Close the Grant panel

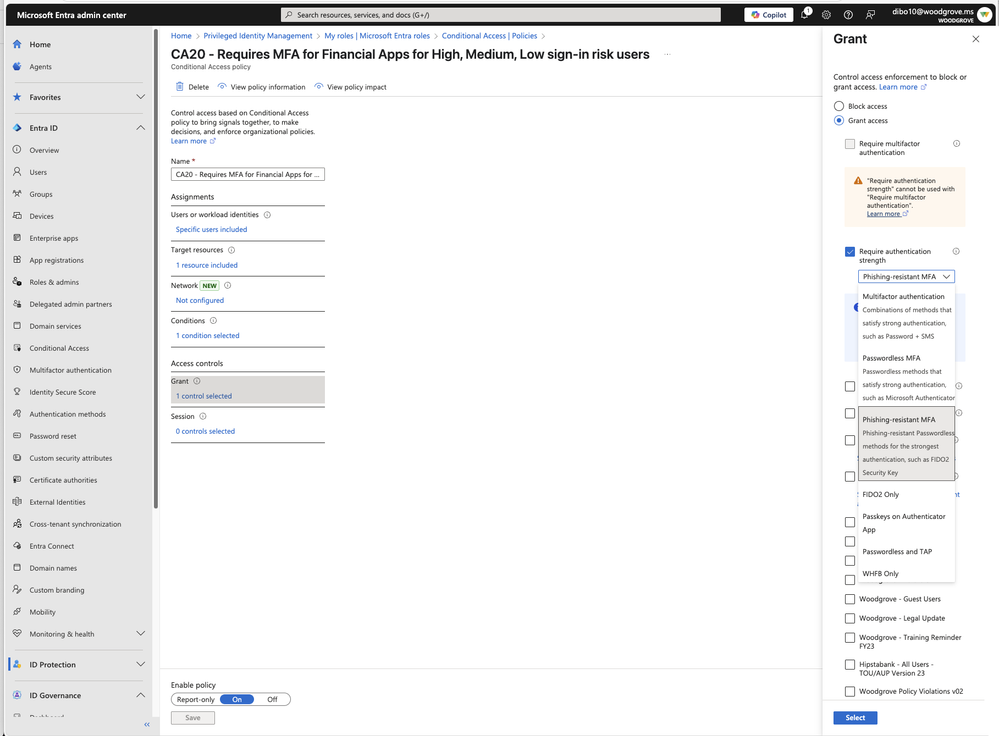(x=975, y=40)
